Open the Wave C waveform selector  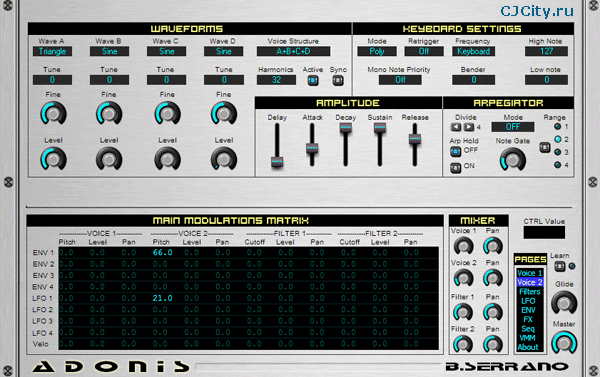[166, 51]
